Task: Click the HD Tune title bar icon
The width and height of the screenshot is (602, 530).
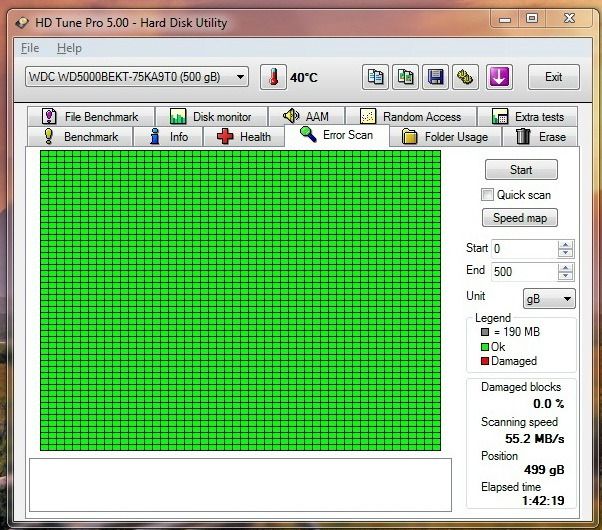Action: (x=22, y=22)
